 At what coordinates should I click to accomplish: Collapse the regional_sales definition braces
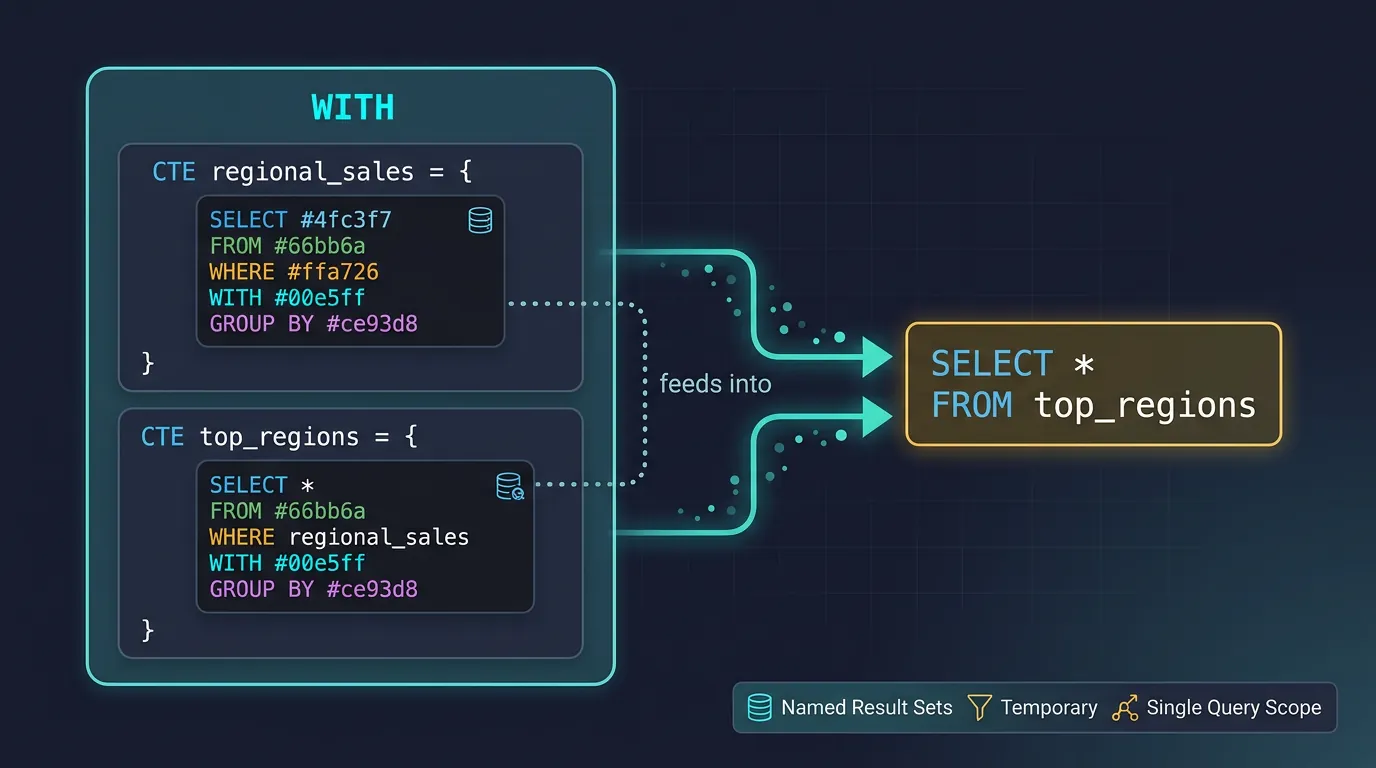coord(147,364)
